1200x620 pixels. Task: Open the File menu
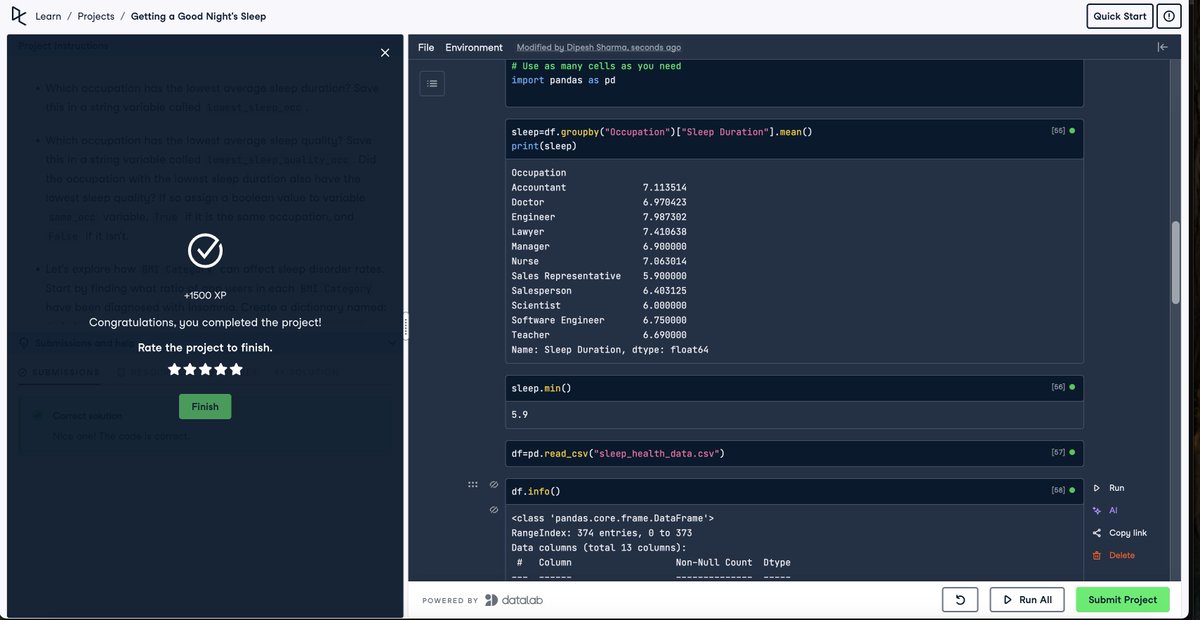(x=426, y=47)
